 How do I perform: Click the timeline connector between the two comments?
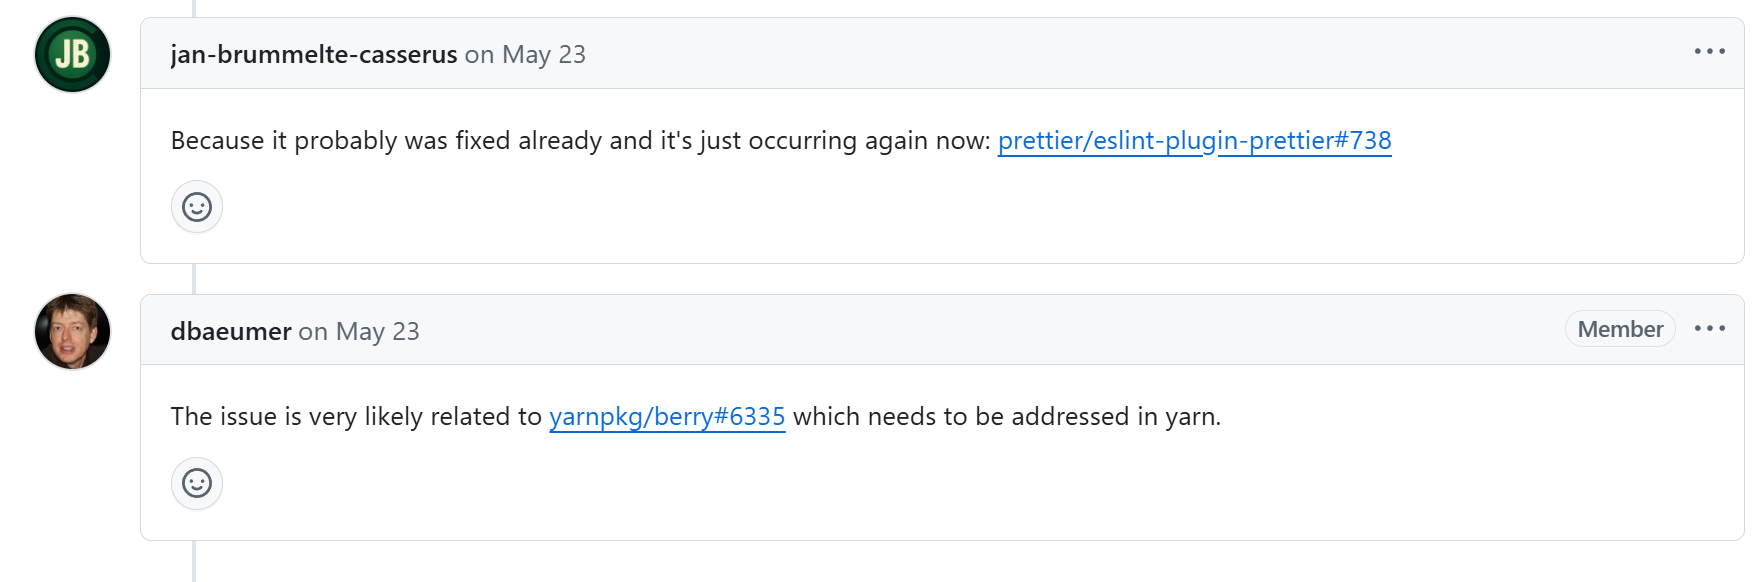(x=194, y=279)
